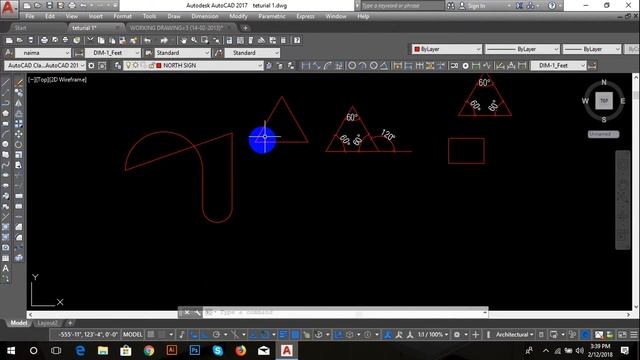640x360 pixels.
Task: Click the Linear dimension tool
Action: 305,65
